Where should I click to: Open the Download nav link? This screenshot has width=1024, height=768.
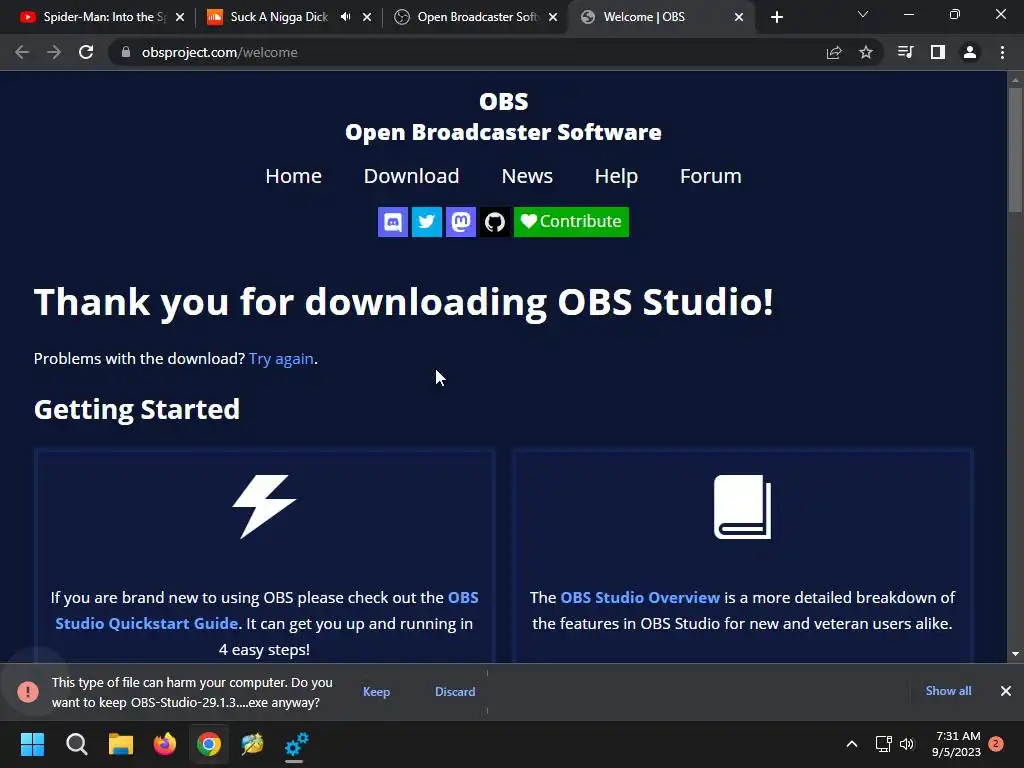[411, 176]
